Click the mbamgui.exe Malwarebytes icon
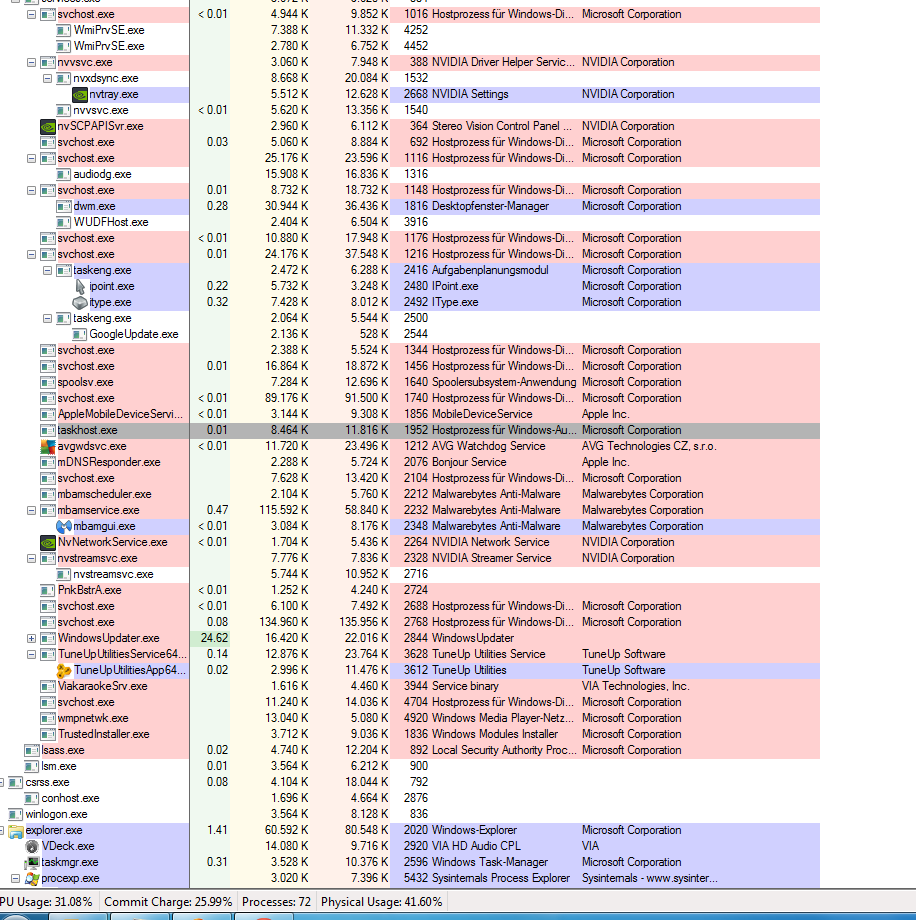The image size is (916, 920). click(x=63, y=526)
